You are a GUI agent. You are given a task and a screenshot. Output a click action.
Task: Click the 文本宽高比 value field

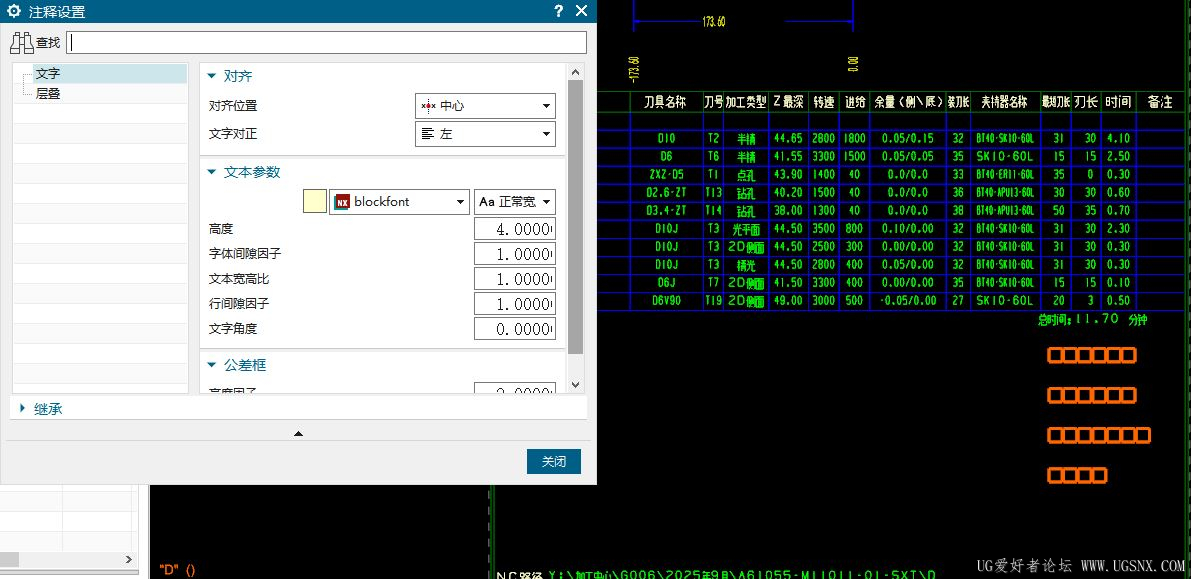pyautogui.click(x=515, y=279)
